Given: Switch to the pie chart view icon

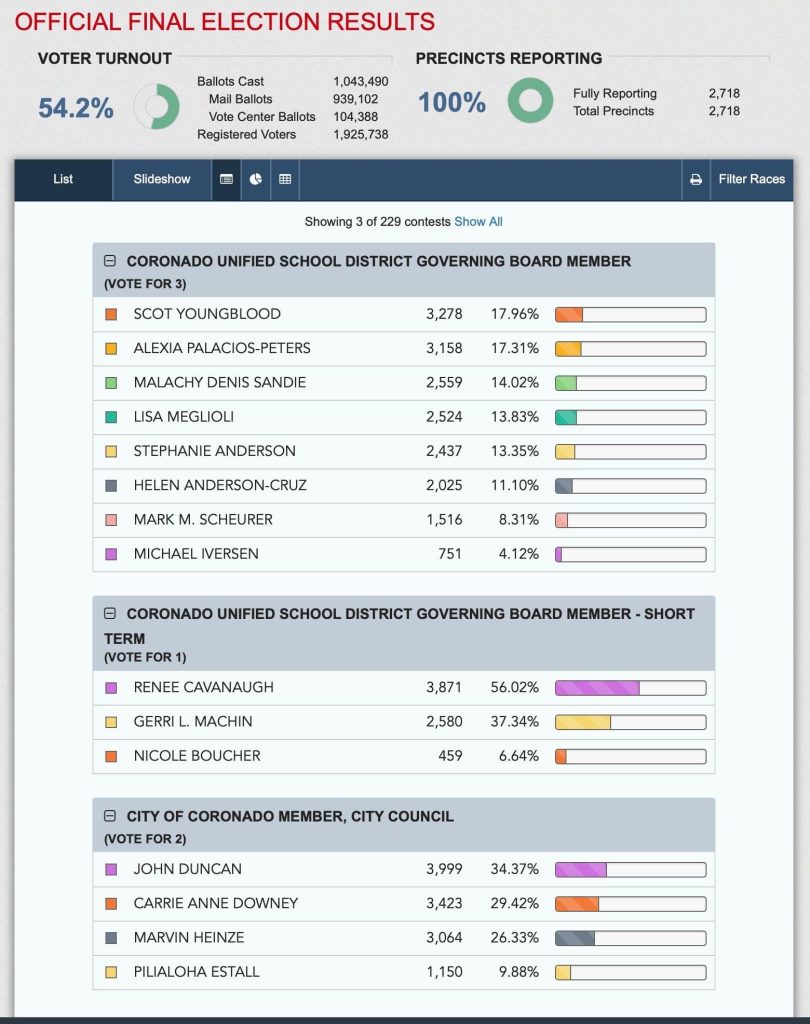Looking at the screenshot, I should tap(256, 179).
